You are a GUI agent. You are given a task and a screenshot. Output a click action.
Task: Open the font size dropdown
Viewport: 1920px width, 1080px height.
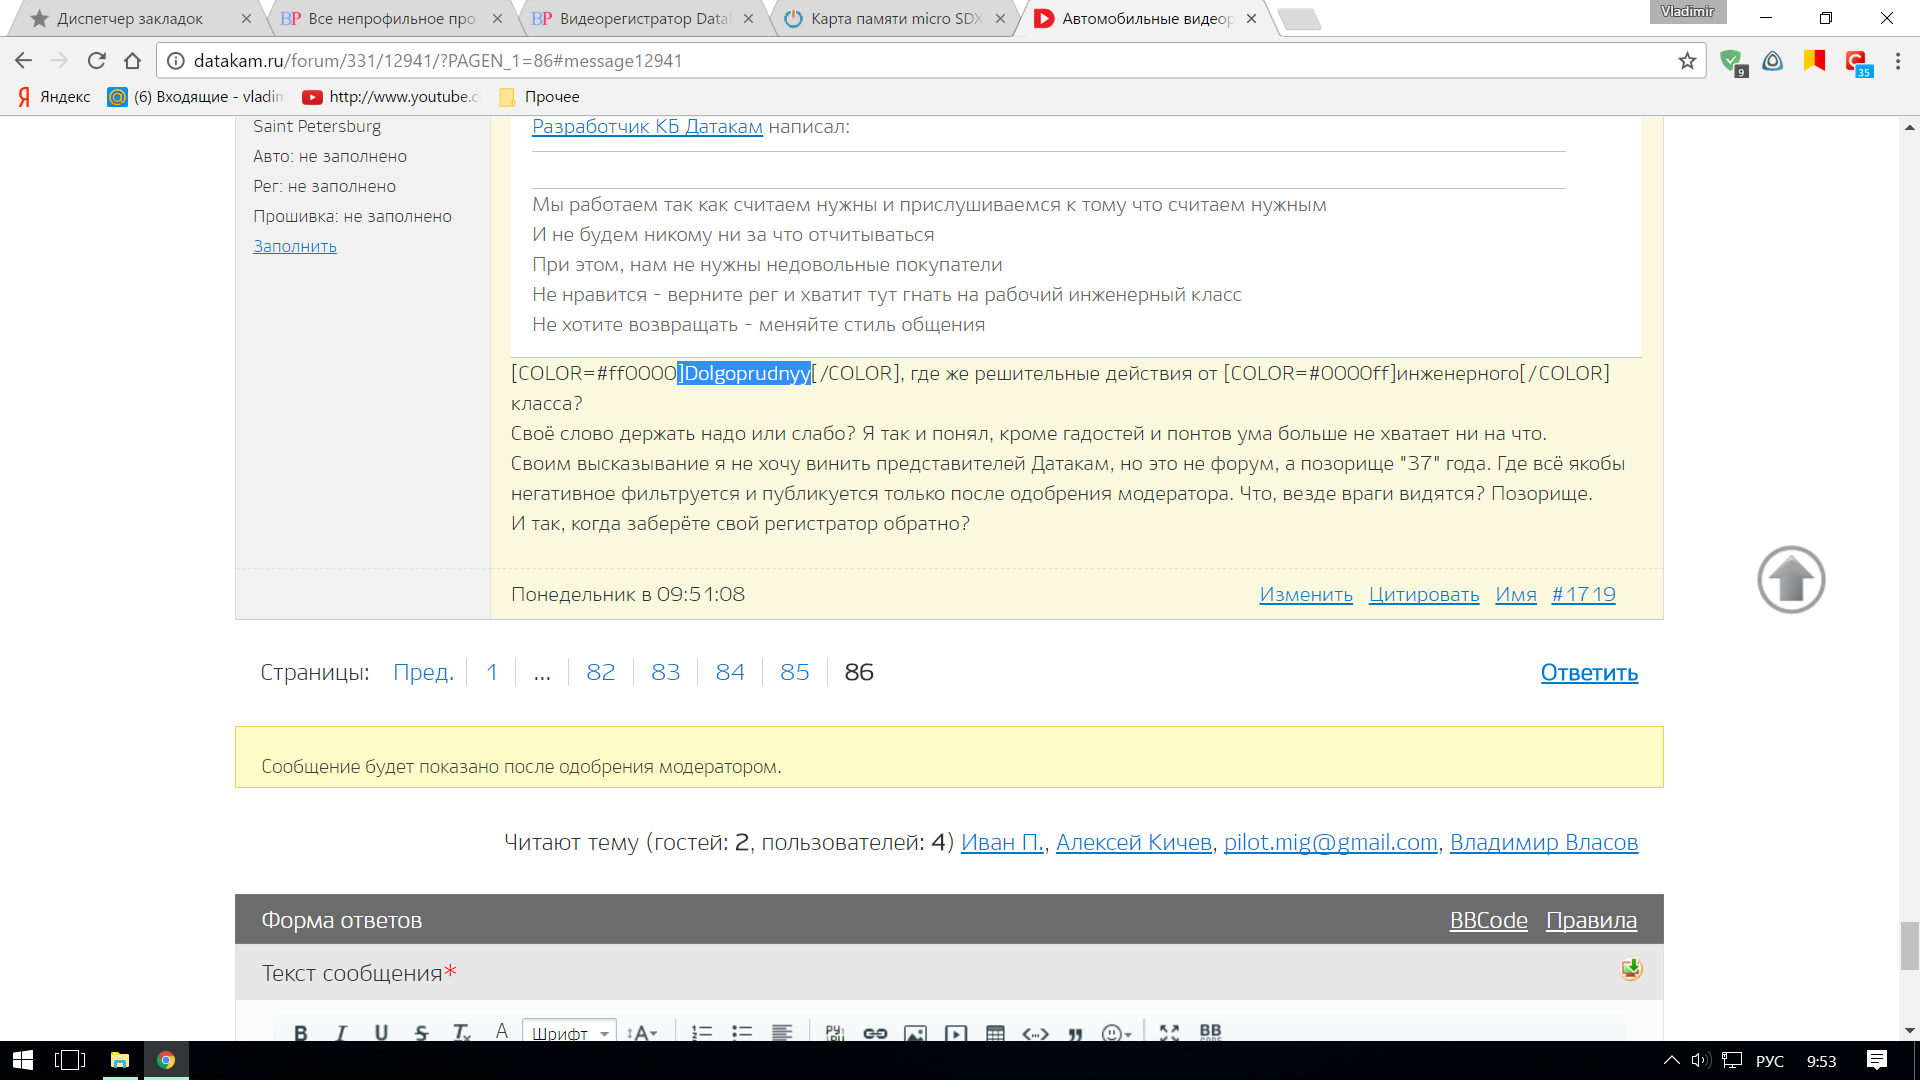[642, 1033]
